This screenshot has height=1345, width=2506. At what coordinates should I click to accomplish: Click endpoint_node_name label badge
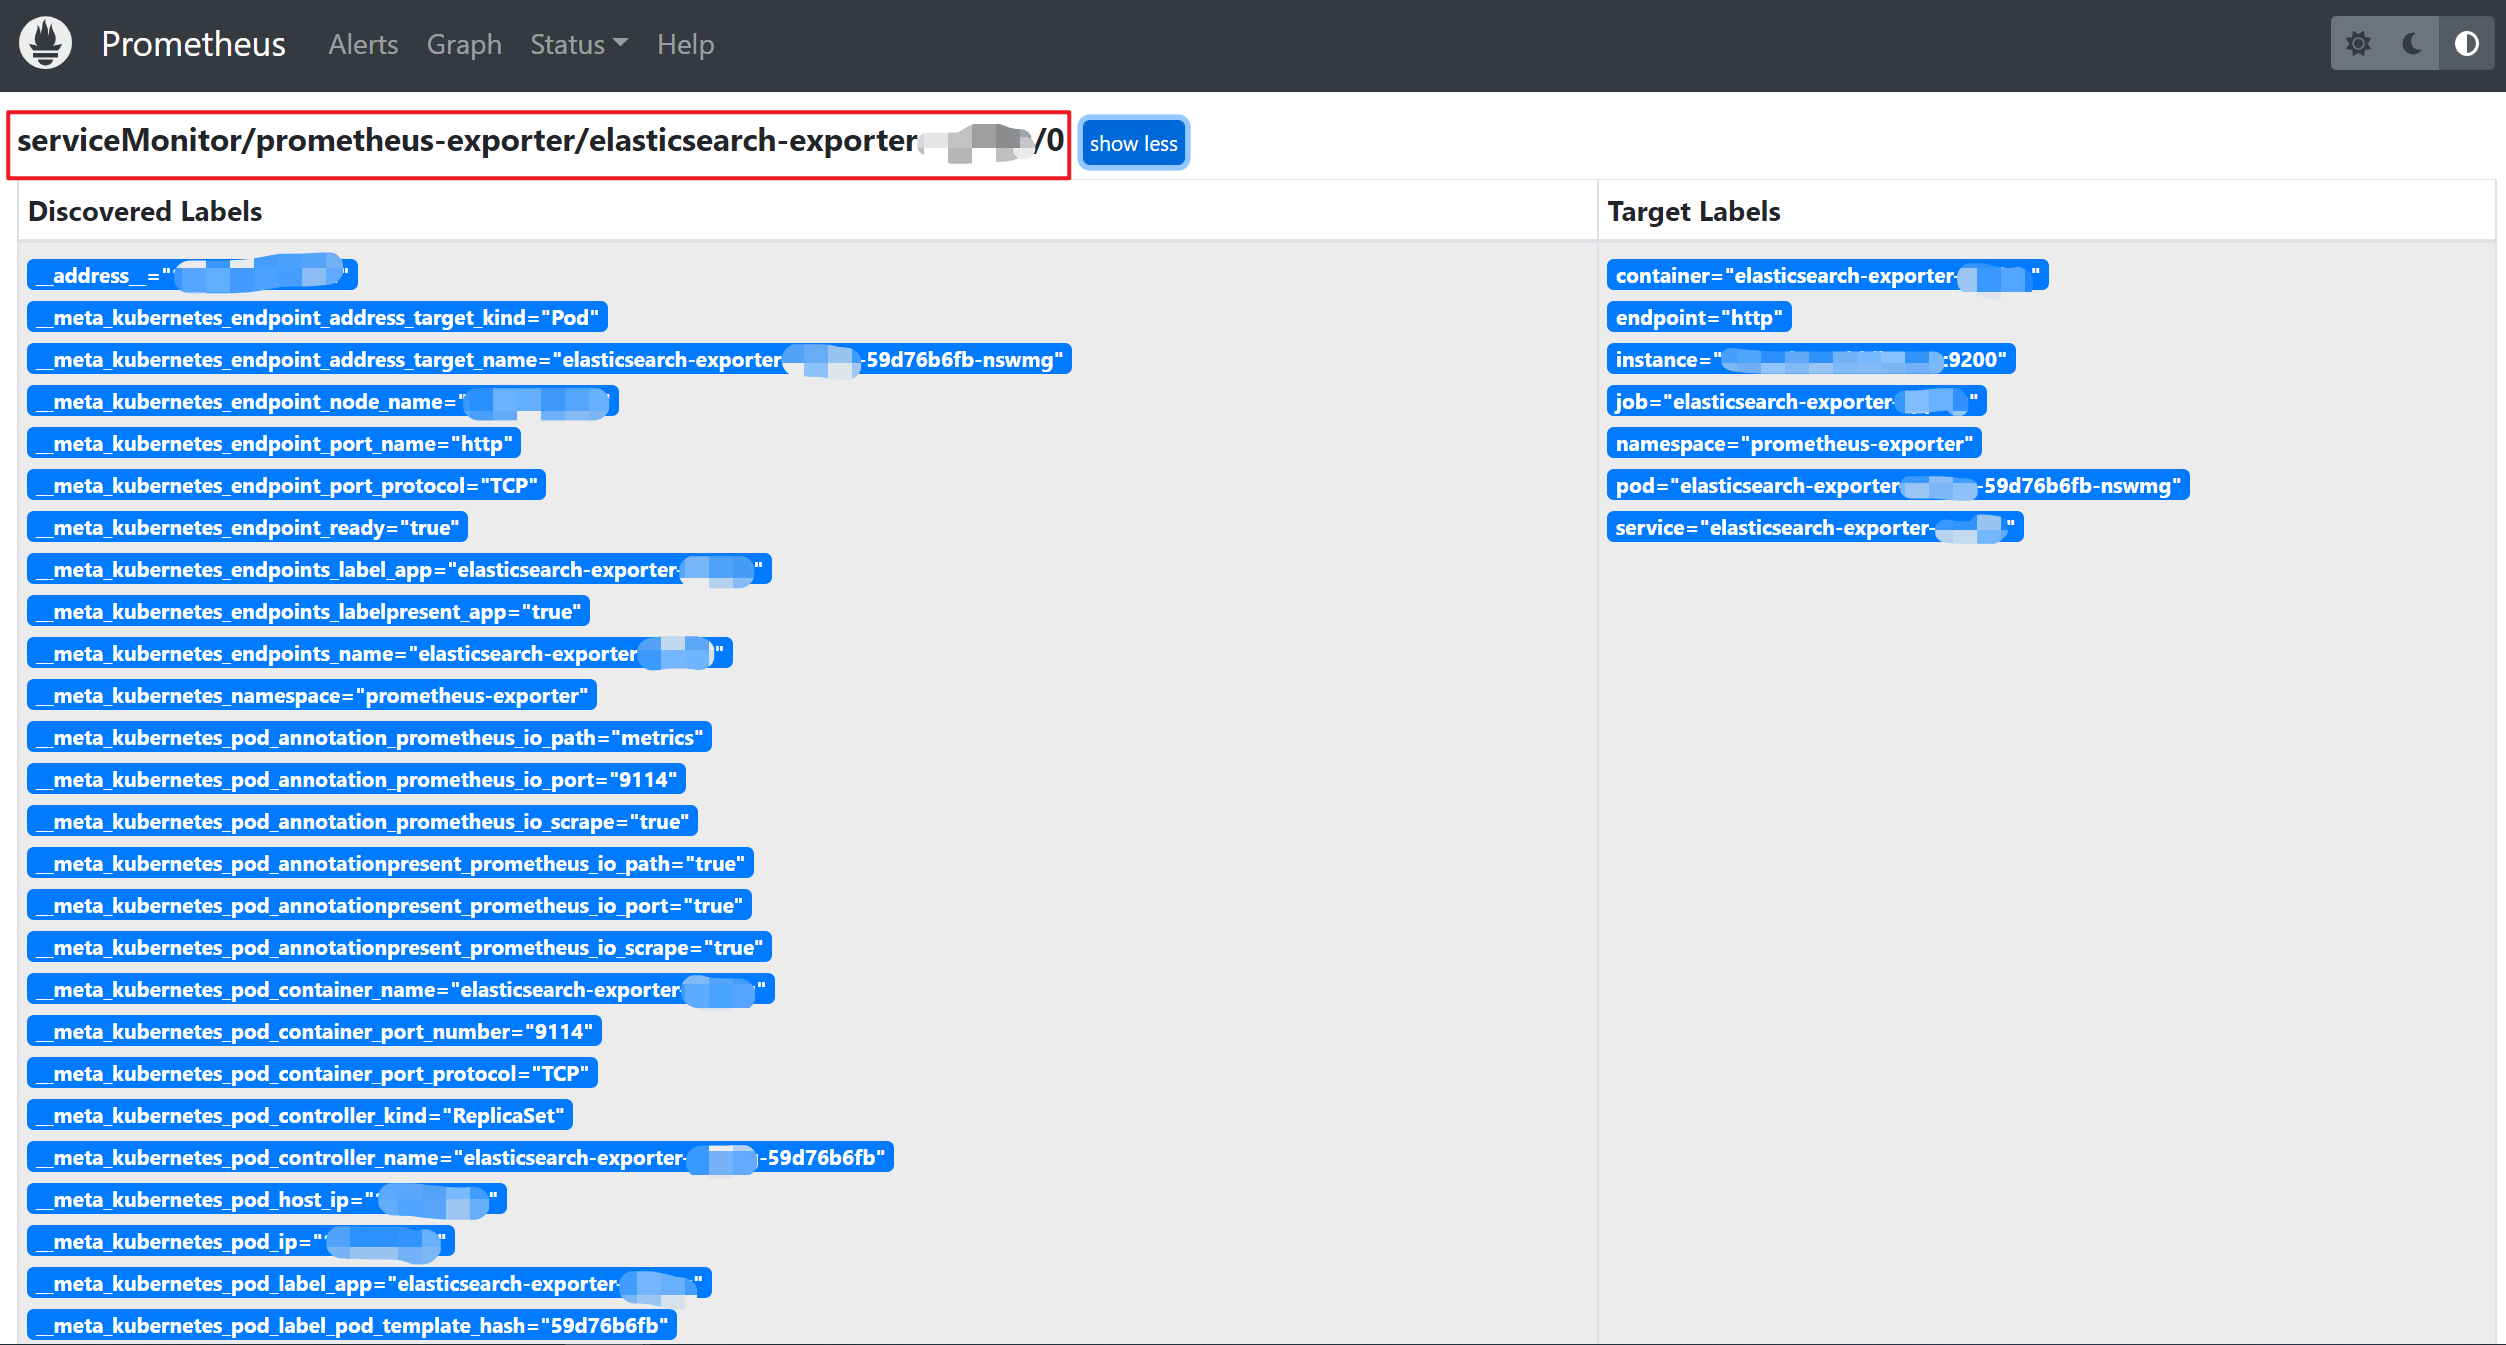(322, 401)
